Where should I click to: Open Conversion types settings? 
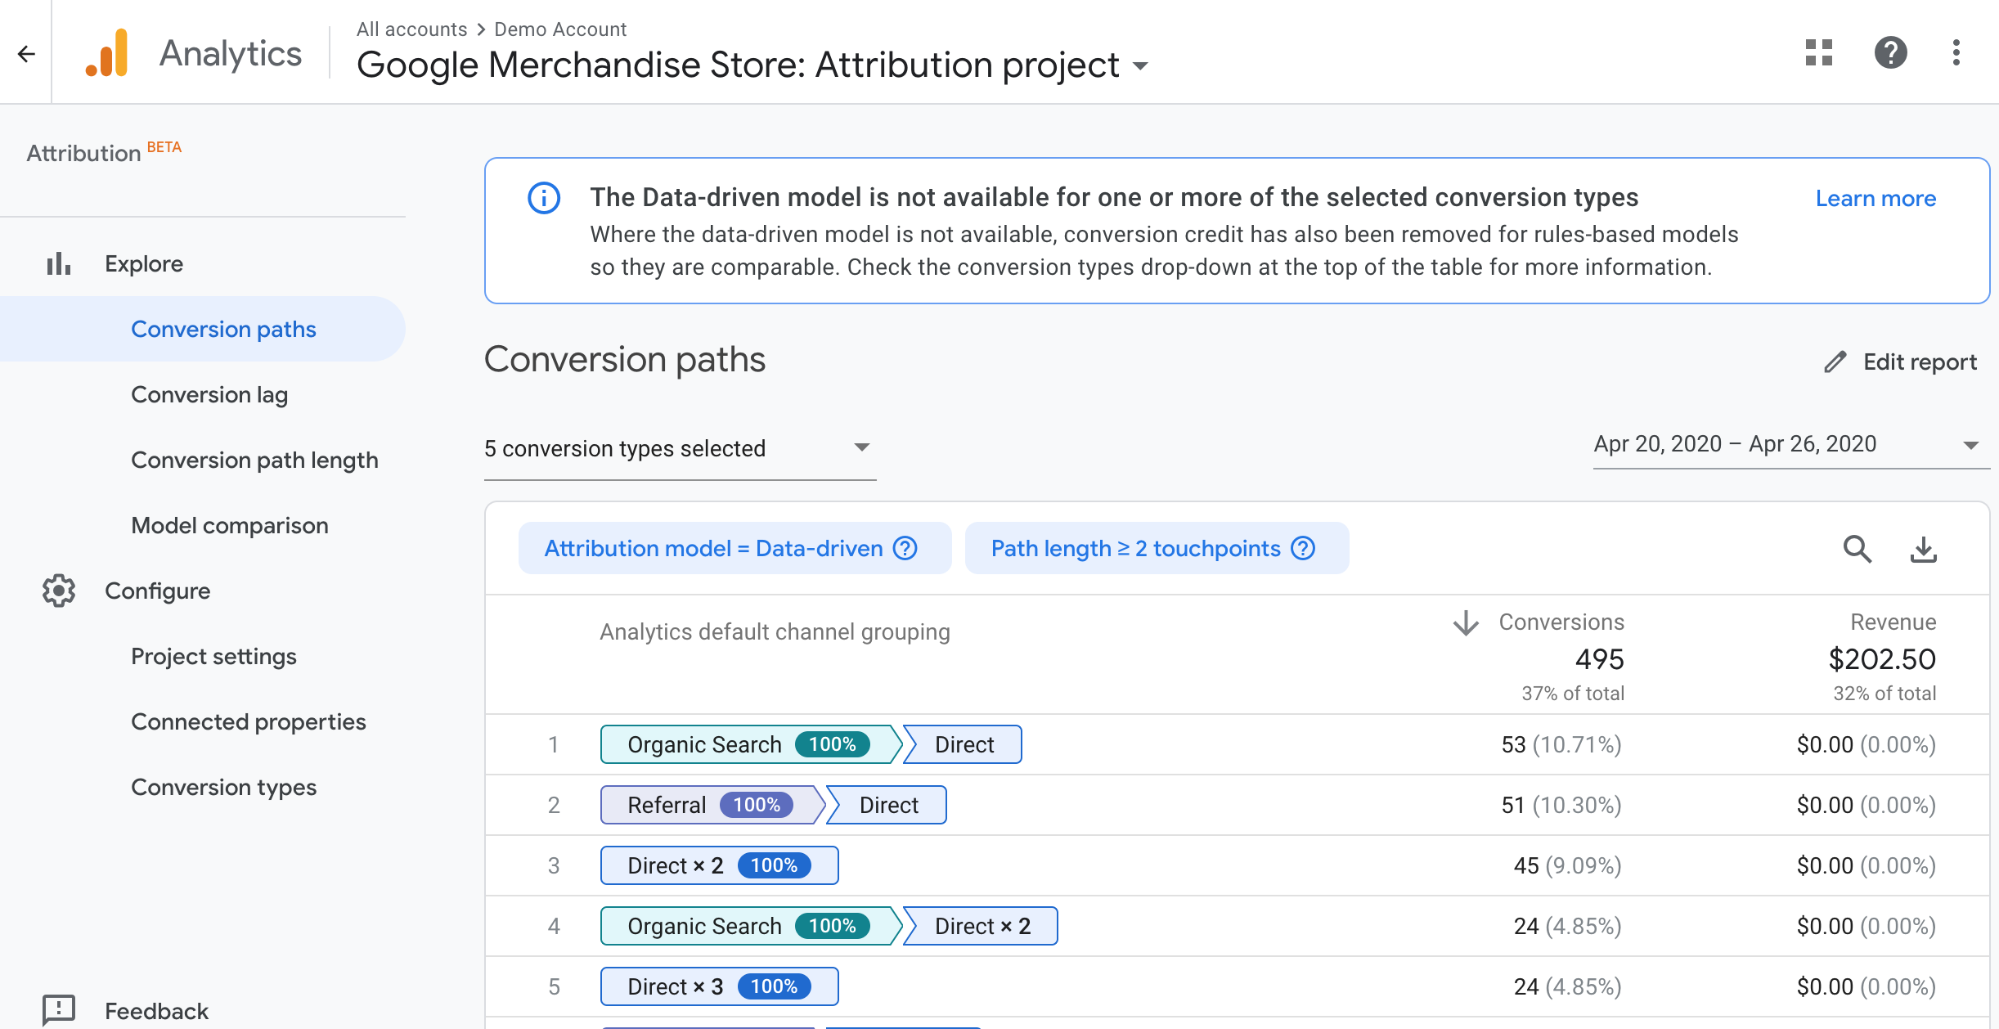pyautogui.click(x=223, y=788)
